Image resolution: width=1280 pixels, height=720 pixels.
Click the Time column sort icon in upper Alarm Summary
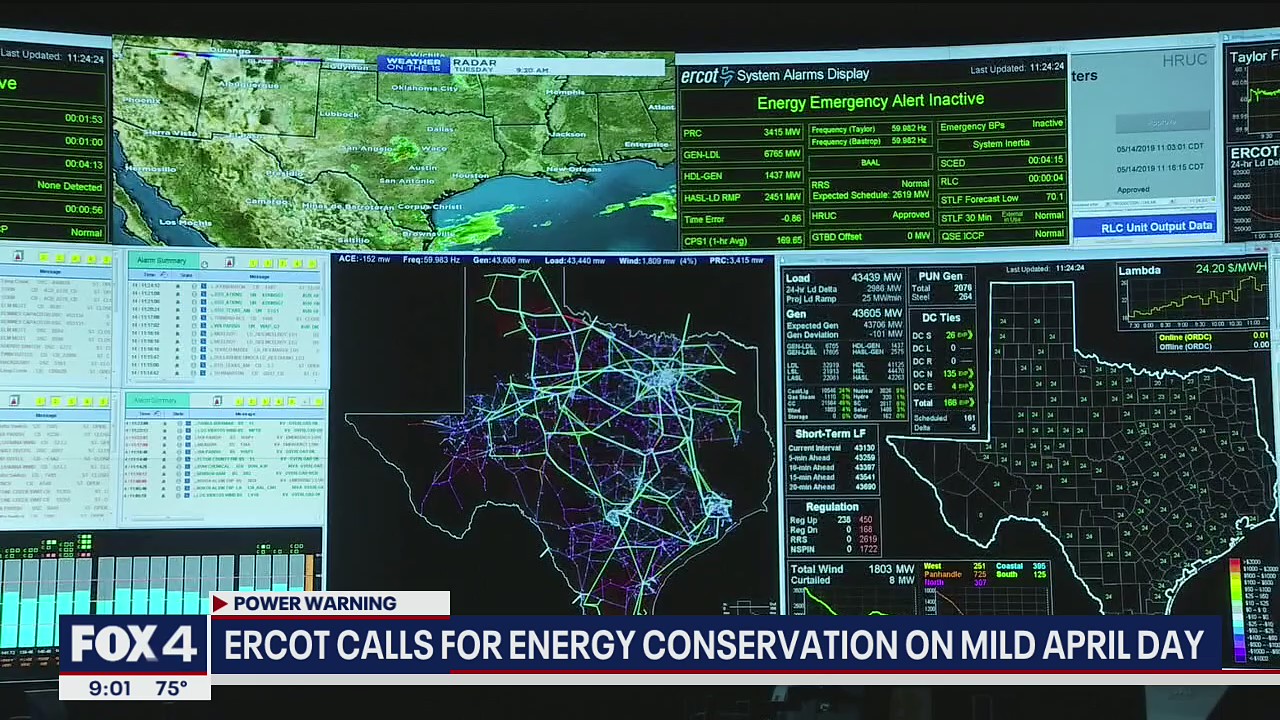click(164, 275)
